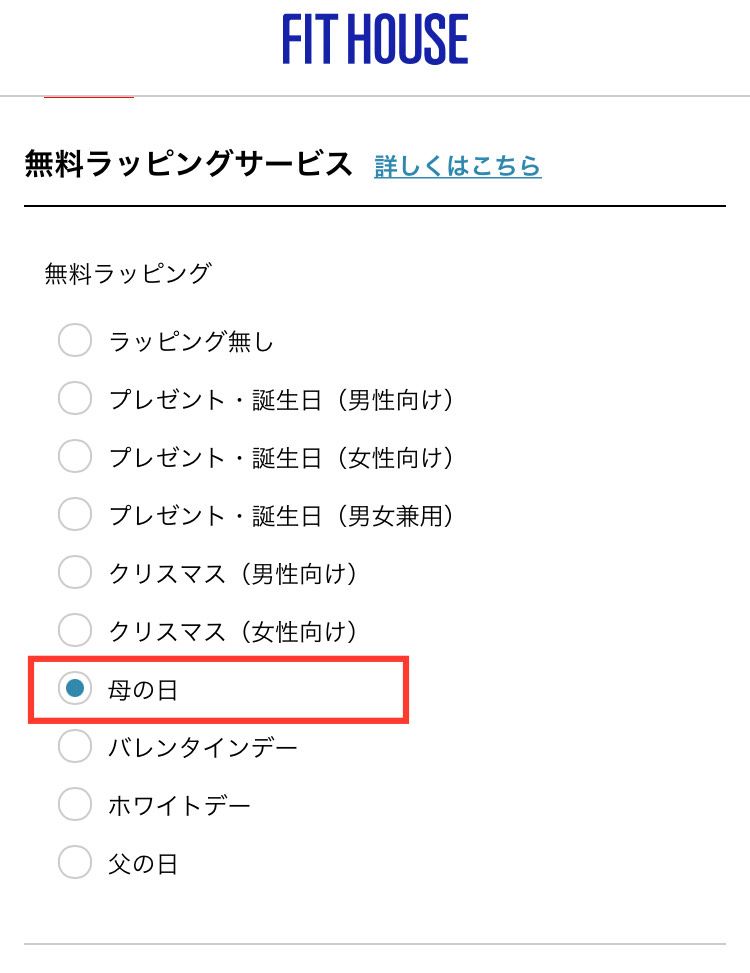The image size is (750, 973).
Task: Pick プレゼント・誕生日（男女兼用） radio circle
Action: [x=75, y=515]
